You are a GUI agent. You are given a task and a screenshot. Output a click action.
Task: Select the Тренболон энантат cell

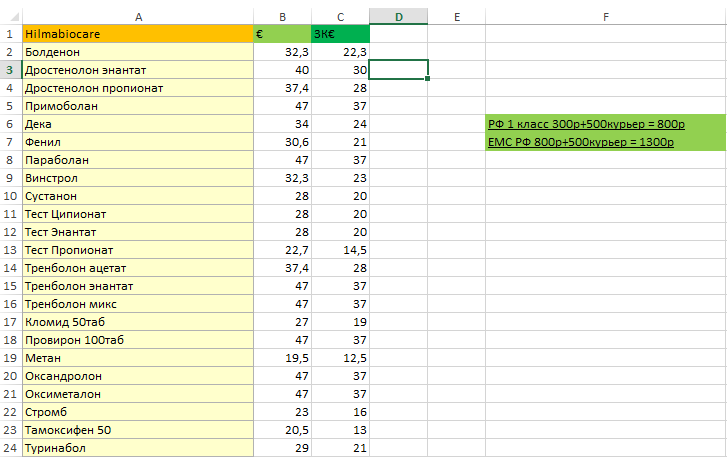tap(138, 286)
